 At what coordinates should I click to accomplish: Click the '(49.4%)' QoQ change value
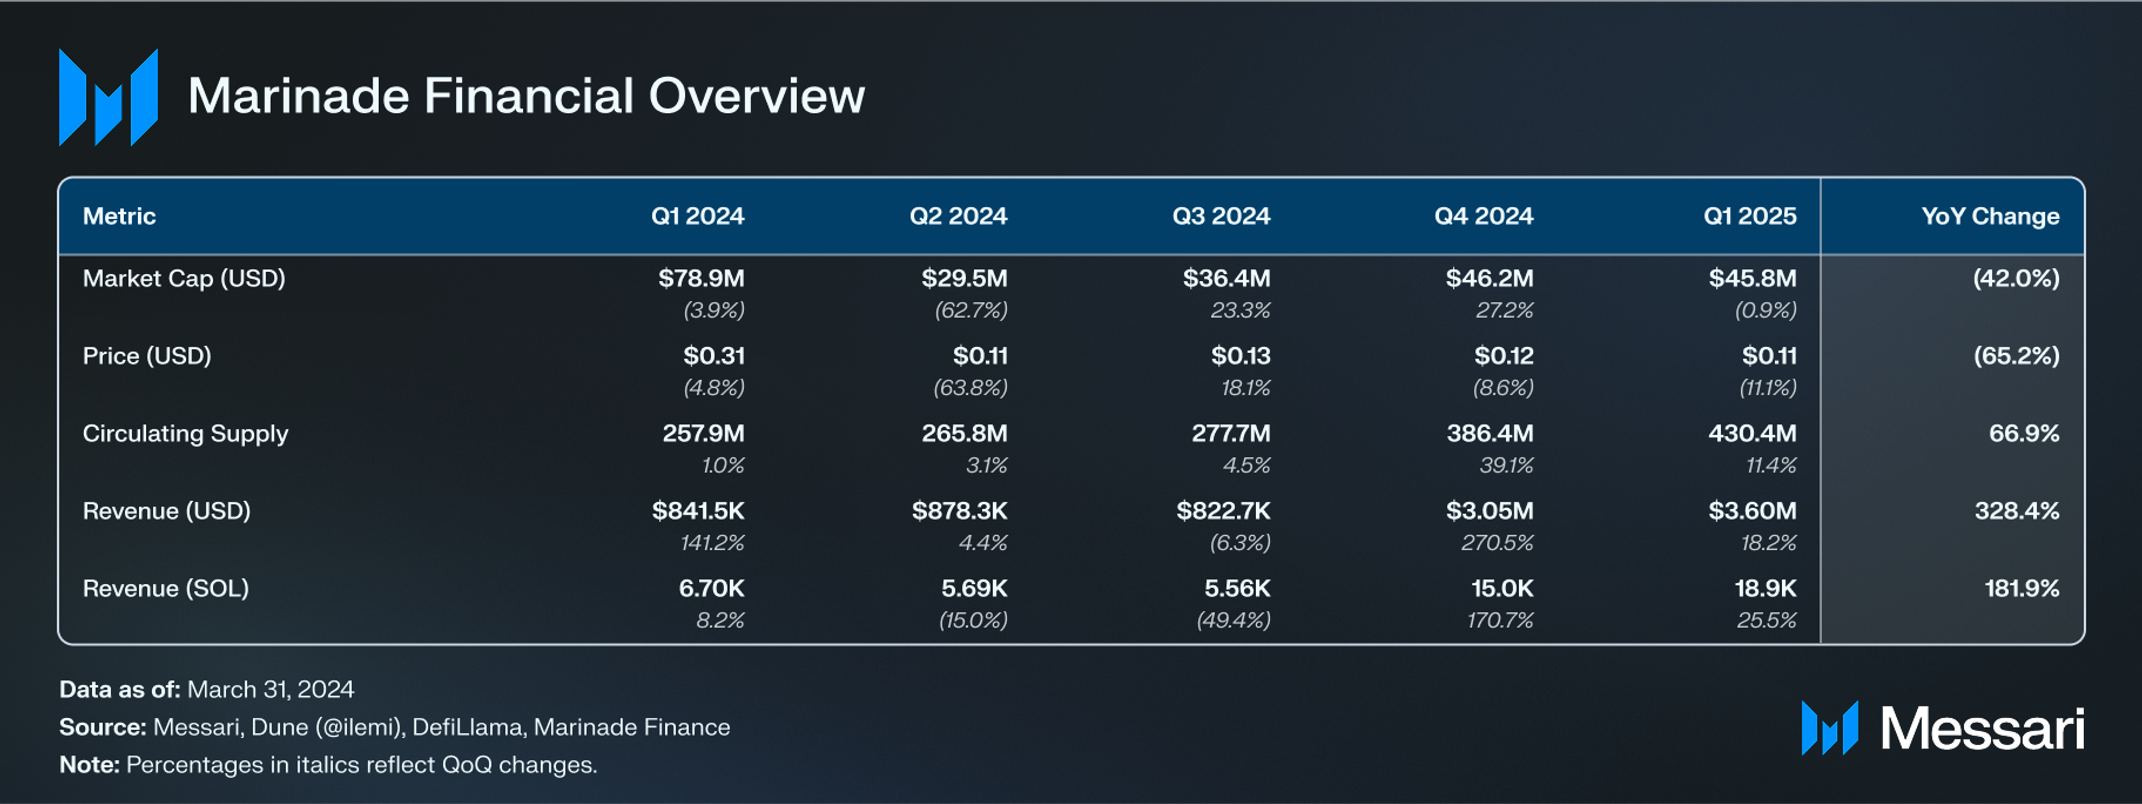click(x=1233, y=621)
